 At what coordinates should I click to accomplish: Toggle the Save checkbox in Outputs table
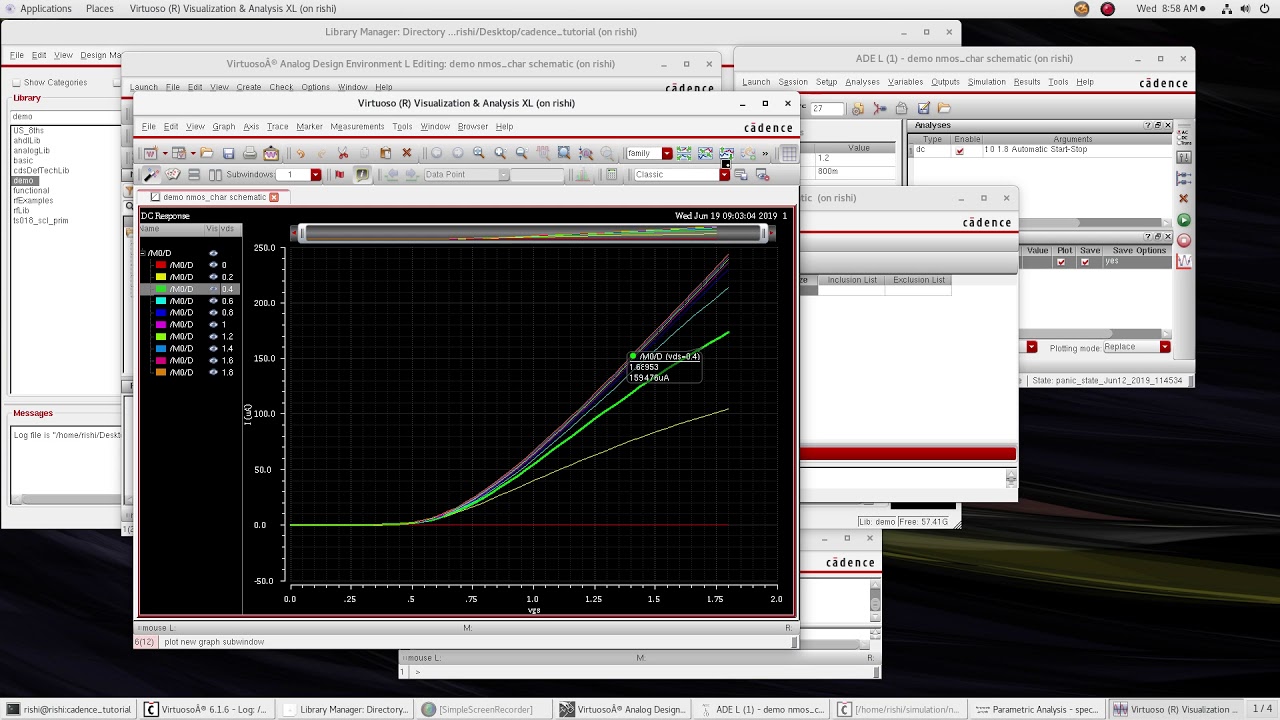pyautogui.click(x=1085, y=262)
